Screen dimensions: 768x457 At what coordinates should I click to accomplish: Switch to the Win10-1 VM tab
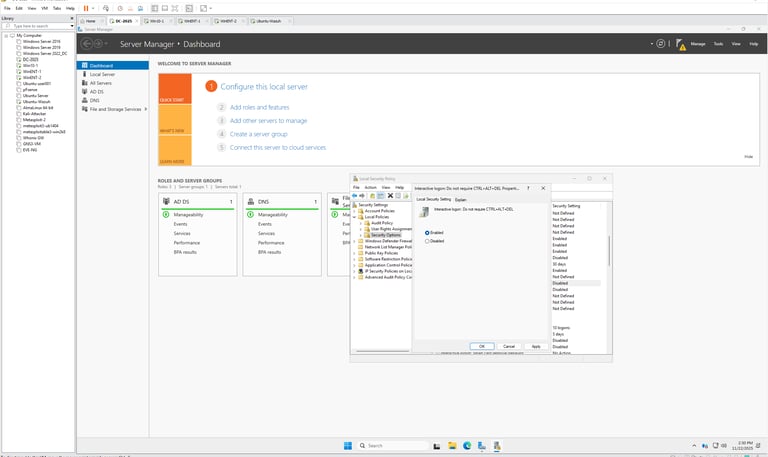157,21
